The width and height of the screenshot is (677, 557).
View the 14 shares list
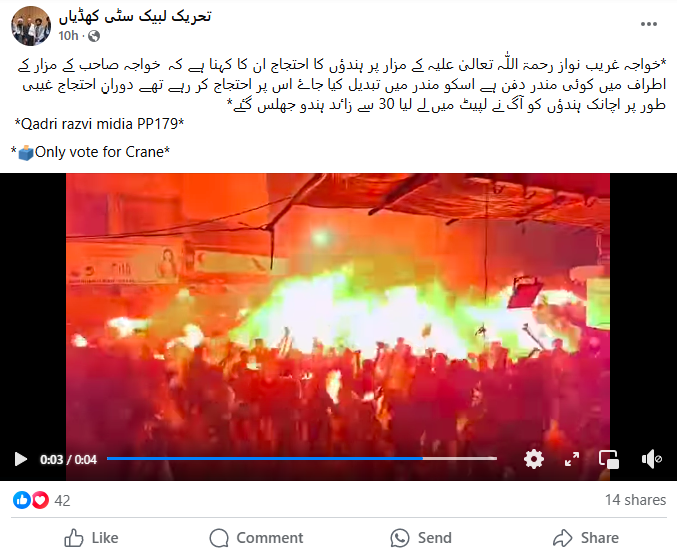tap(635, 500)
